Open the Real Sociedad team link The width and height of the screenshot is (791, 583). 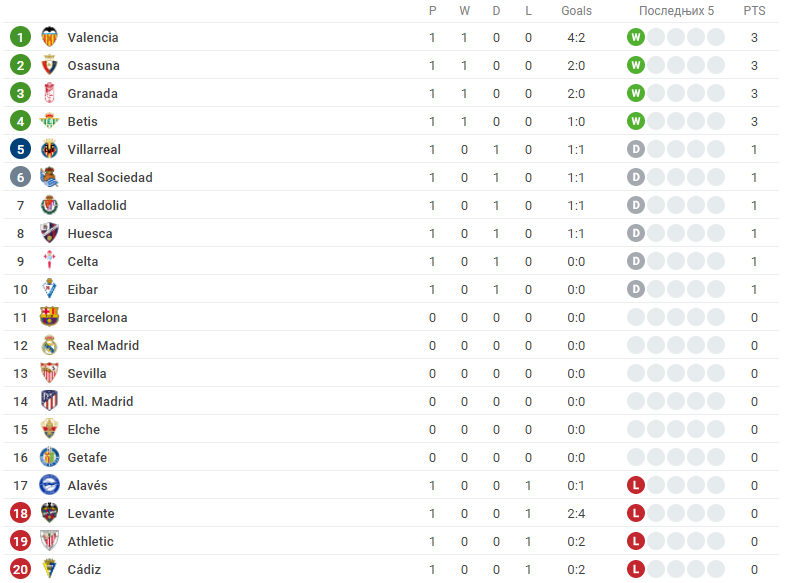110,178
